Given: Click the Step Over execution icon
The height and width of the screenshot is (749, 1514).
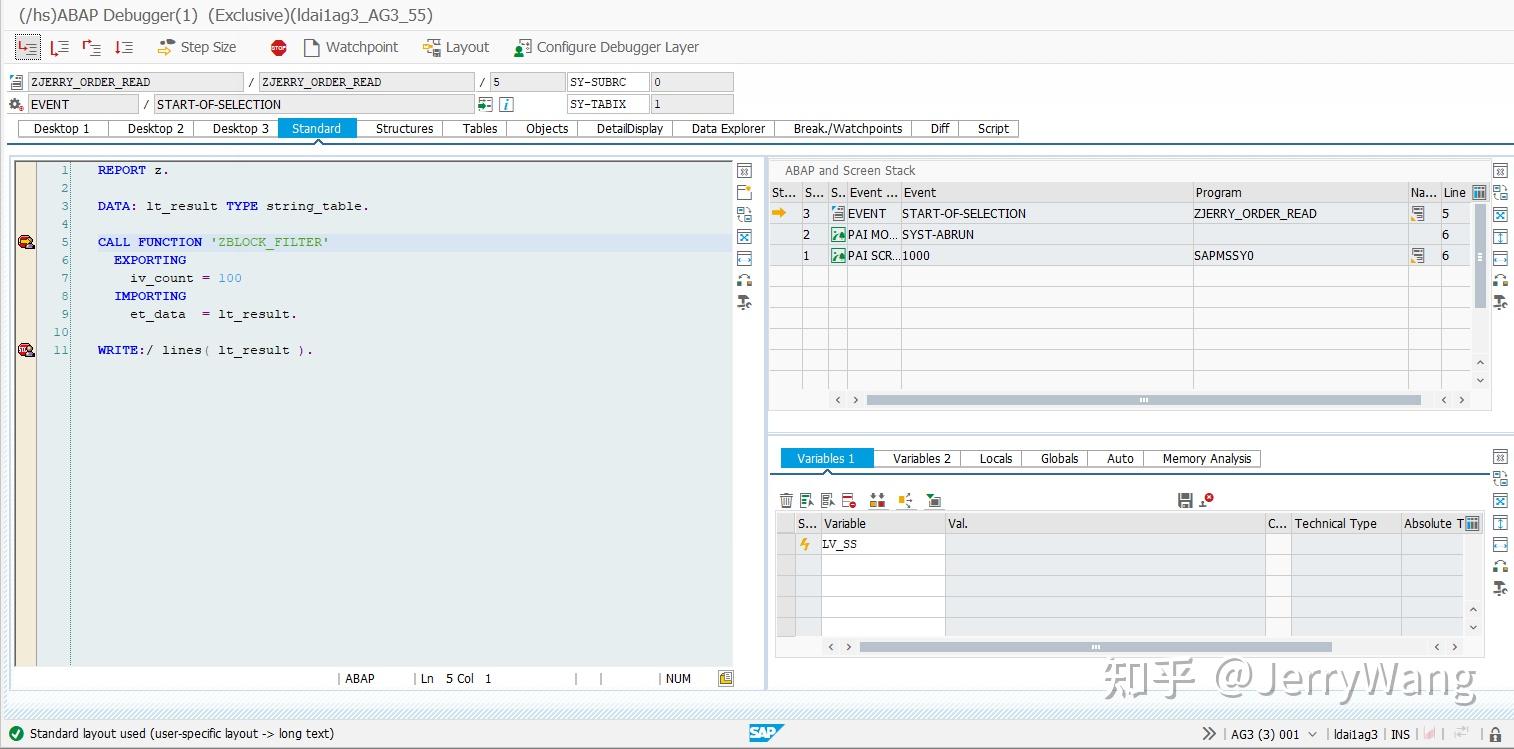Looking at the screenshot, I should pyautogui.click(x=59, y=46).
